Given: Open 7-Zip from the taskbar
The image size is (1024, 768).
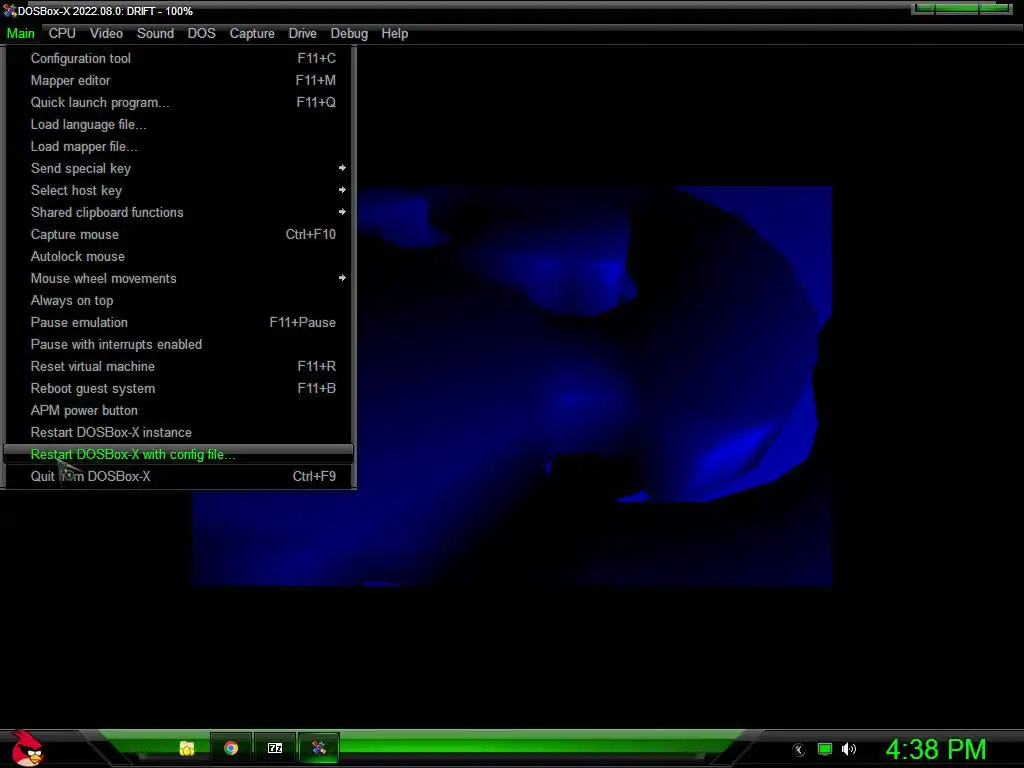Looking at the screenshot, I should tap(275, 748).
